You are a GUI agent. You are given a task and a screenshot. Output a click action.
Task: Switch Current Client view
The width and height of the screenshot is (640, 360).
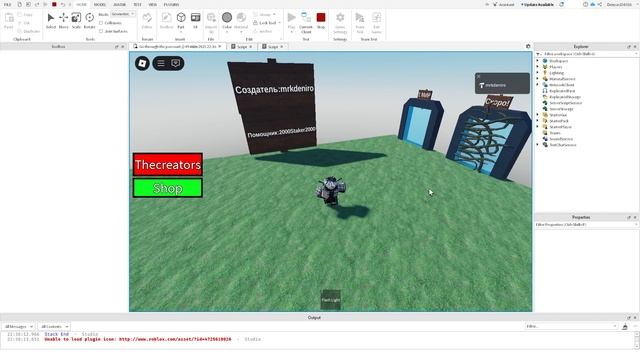click(306, 22)
